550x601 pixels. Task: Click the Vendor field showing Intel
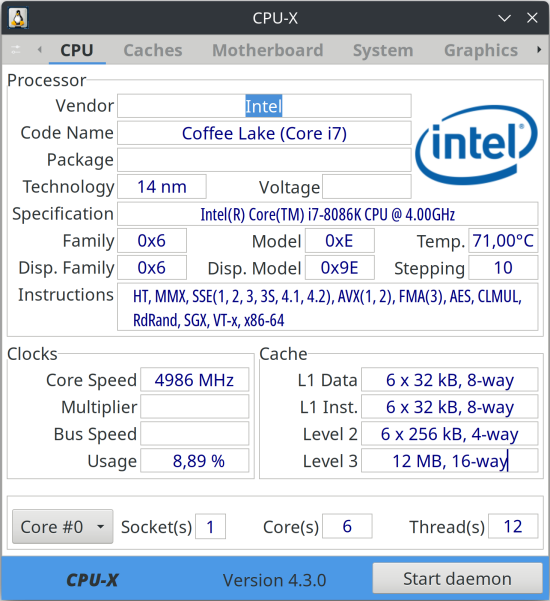tap(264, 106)
